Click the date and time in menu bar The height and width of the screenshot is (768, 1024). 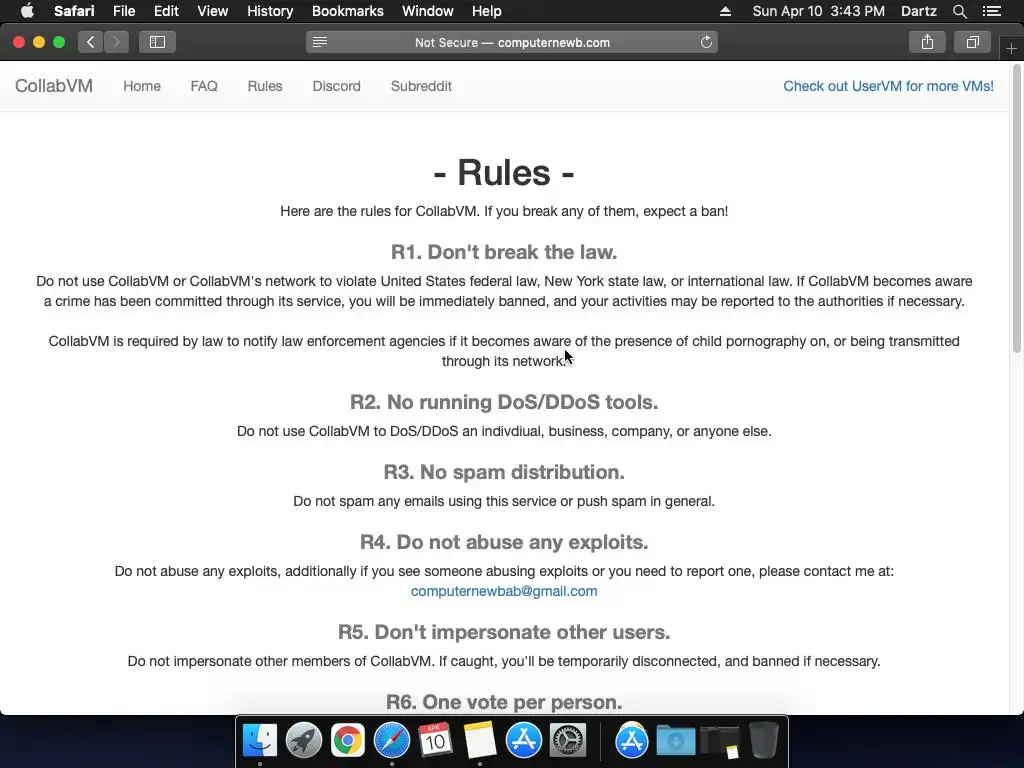818,11
